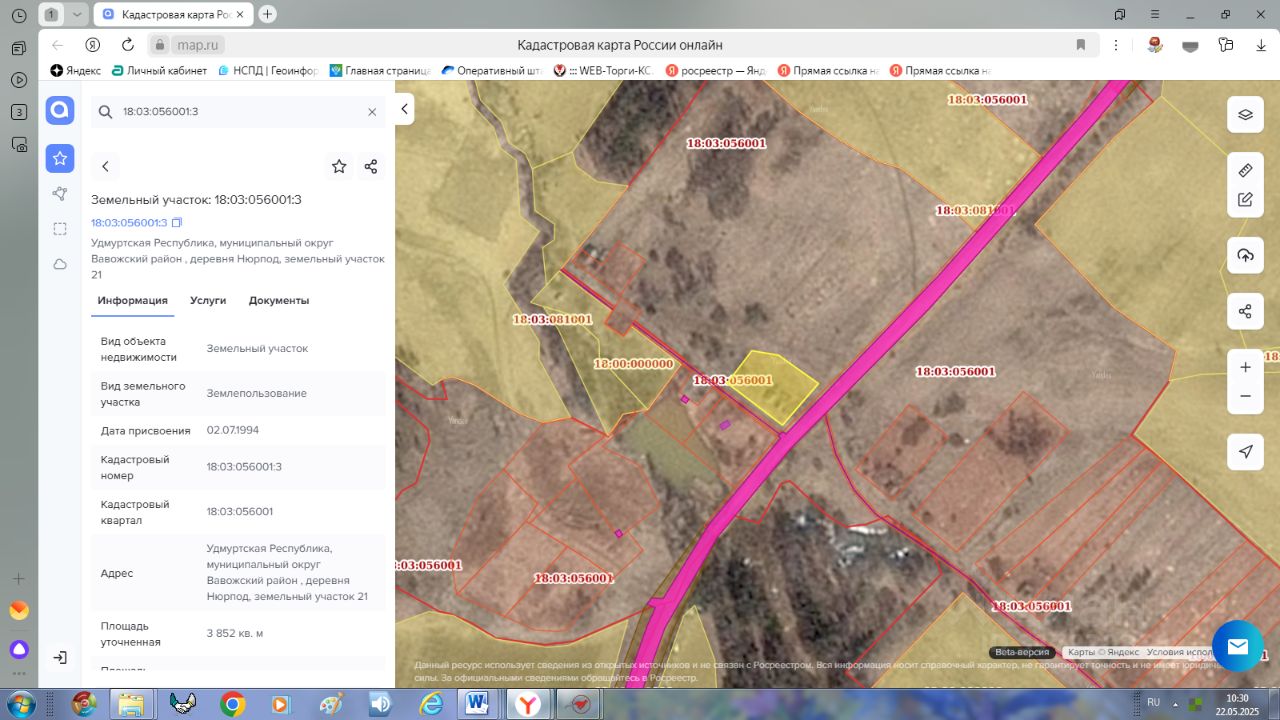Open Internet Explorer from taskbar
1280x720 pixels.
(x=430, y=704)
